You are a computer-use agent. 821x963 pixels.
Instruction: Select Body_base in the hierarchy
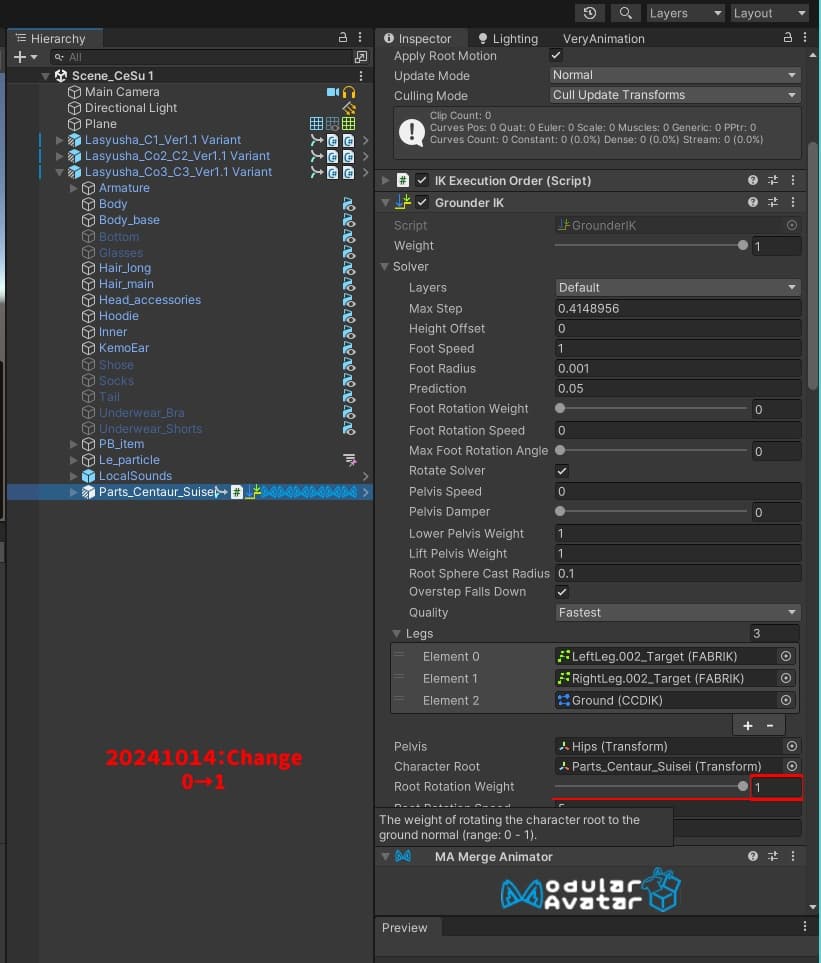129,220
